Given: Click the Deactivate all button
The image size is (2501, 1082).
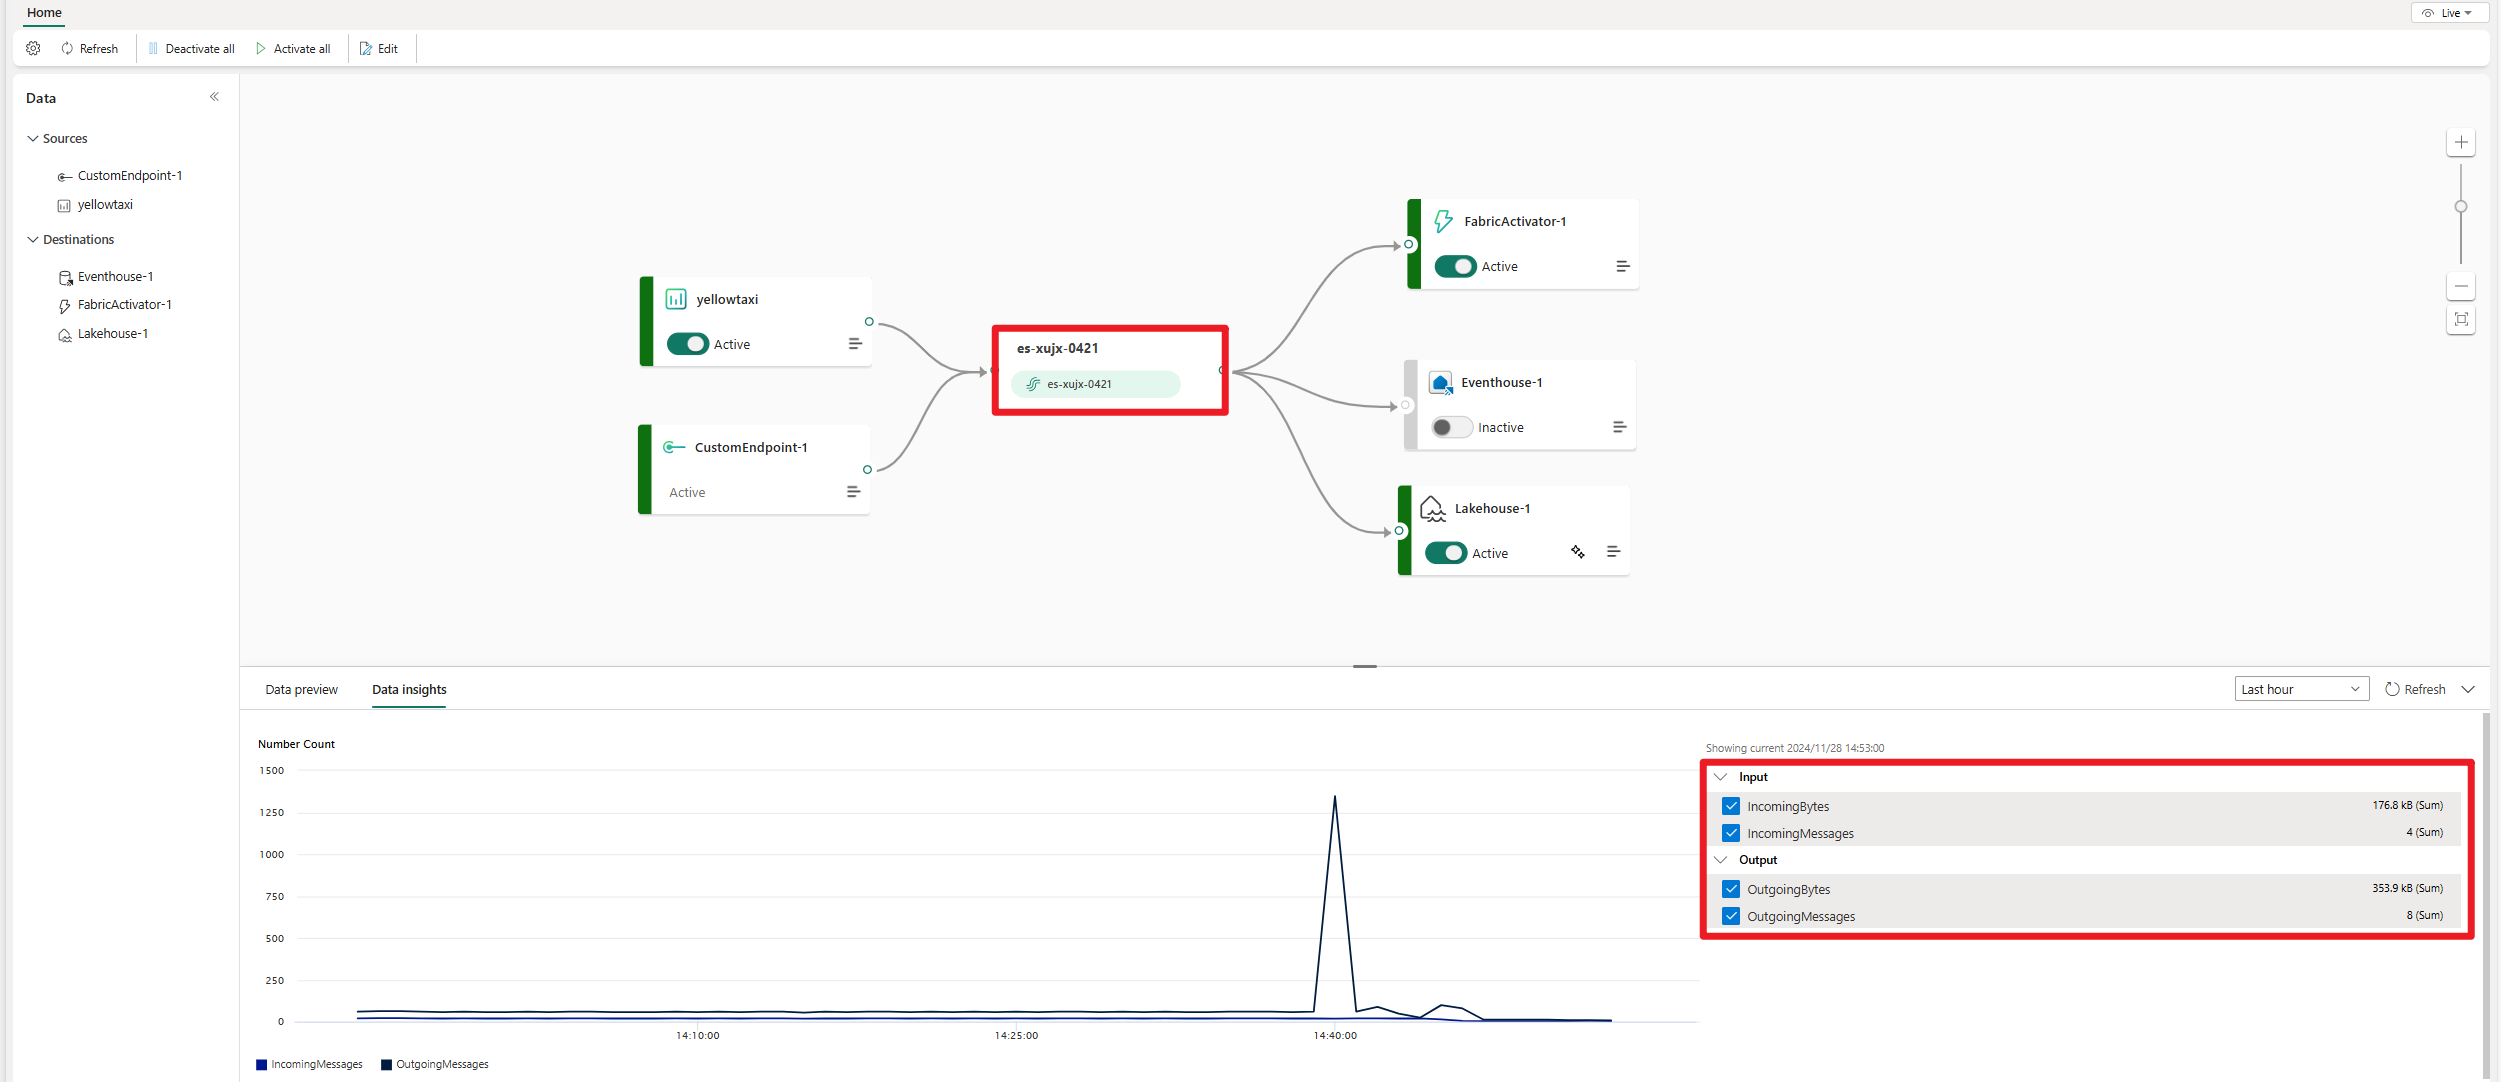Looking at the screenshot, I should pos(191,48).
